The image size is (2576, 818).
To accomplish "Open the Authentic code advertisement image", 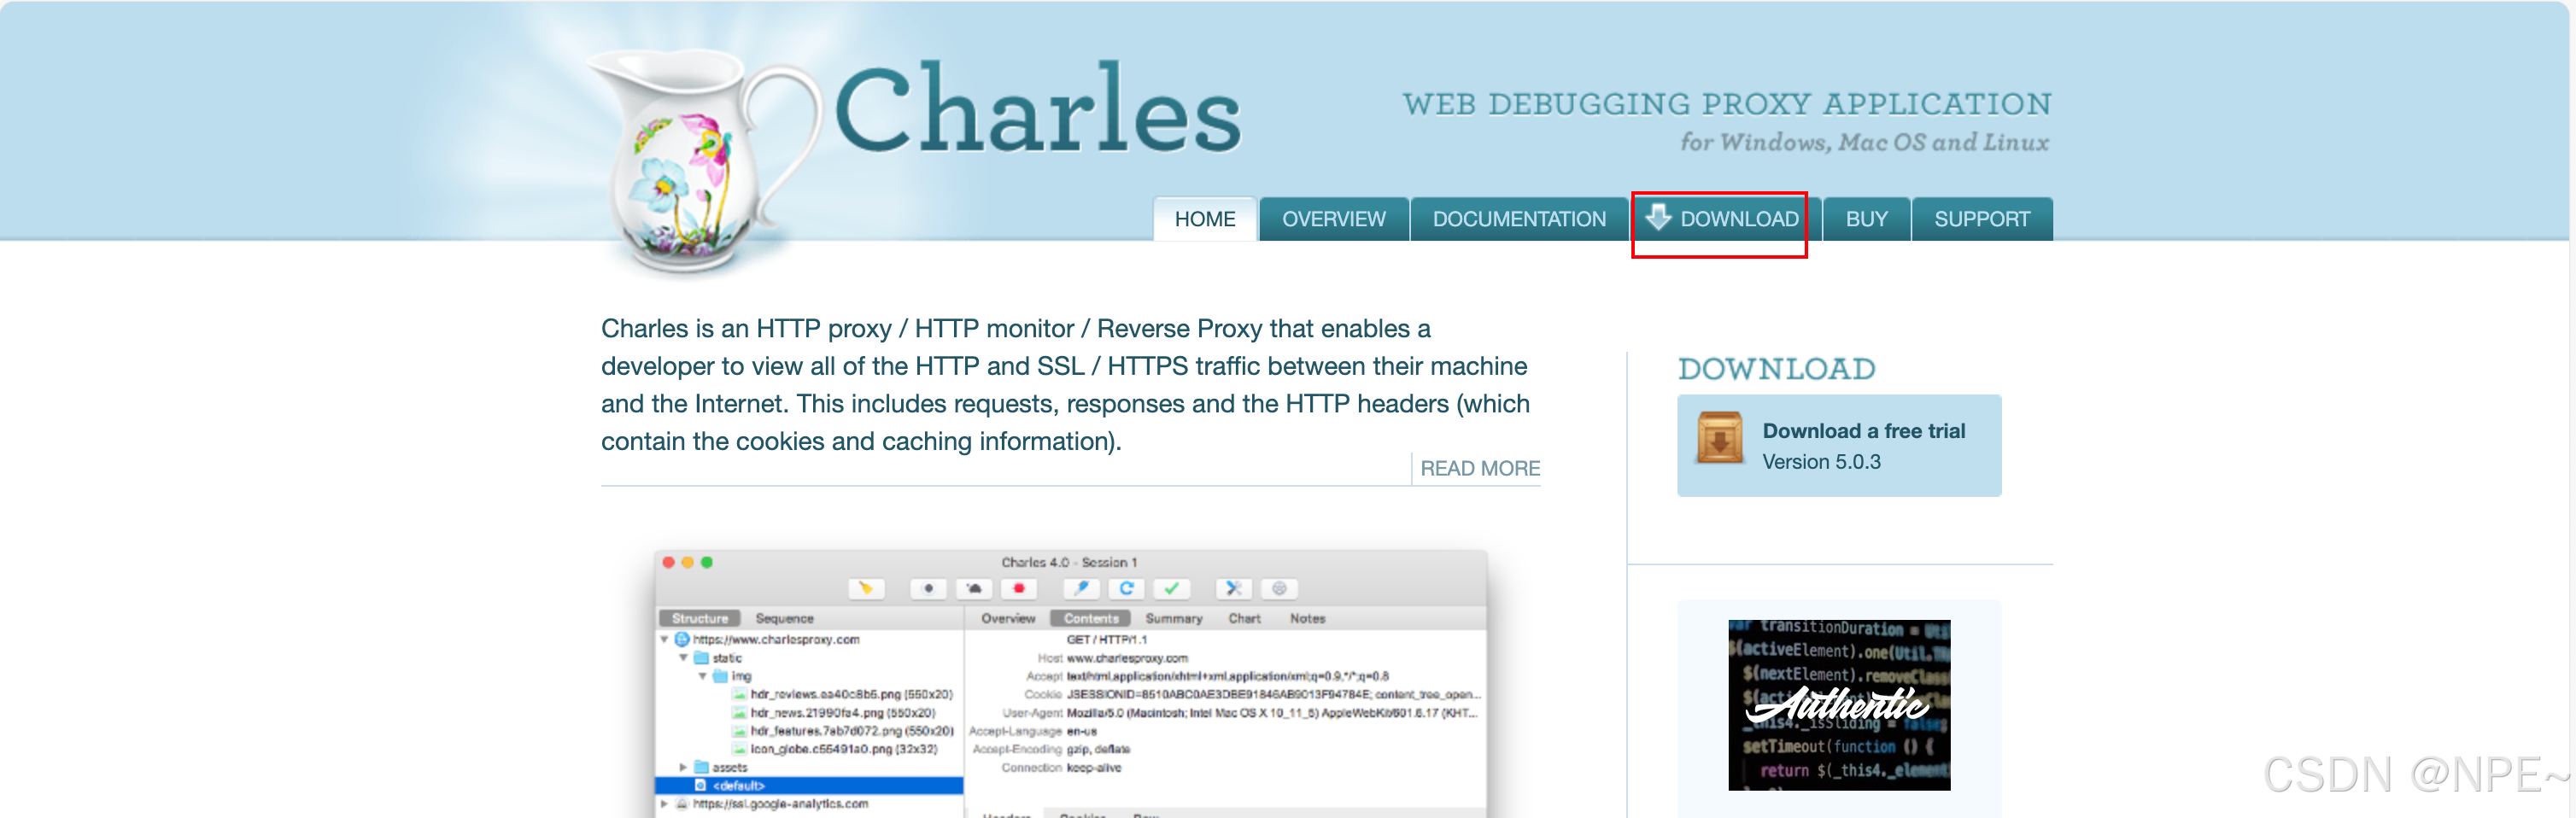I will click(x=1839, y=705).
